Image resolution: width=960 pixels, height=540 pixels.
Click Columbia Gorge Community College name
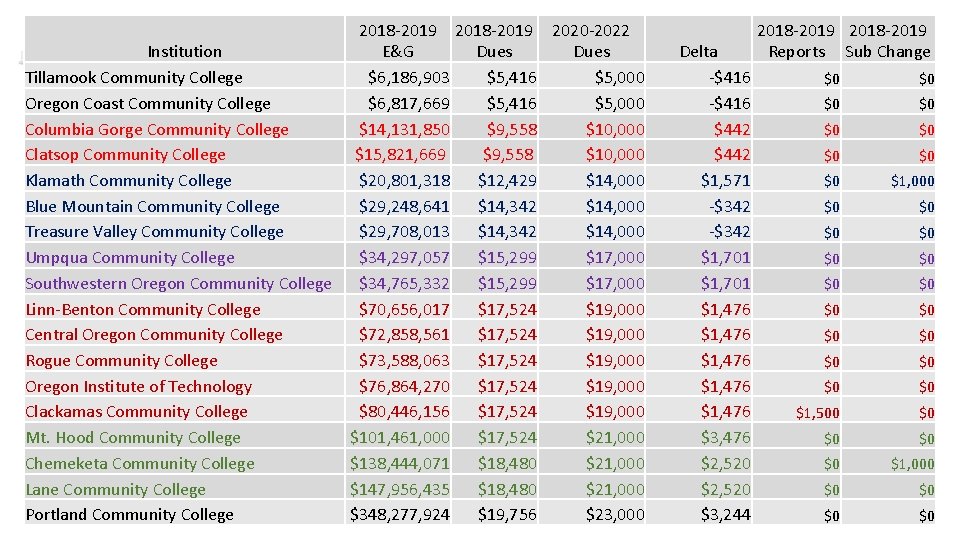[x=157, y=130]
